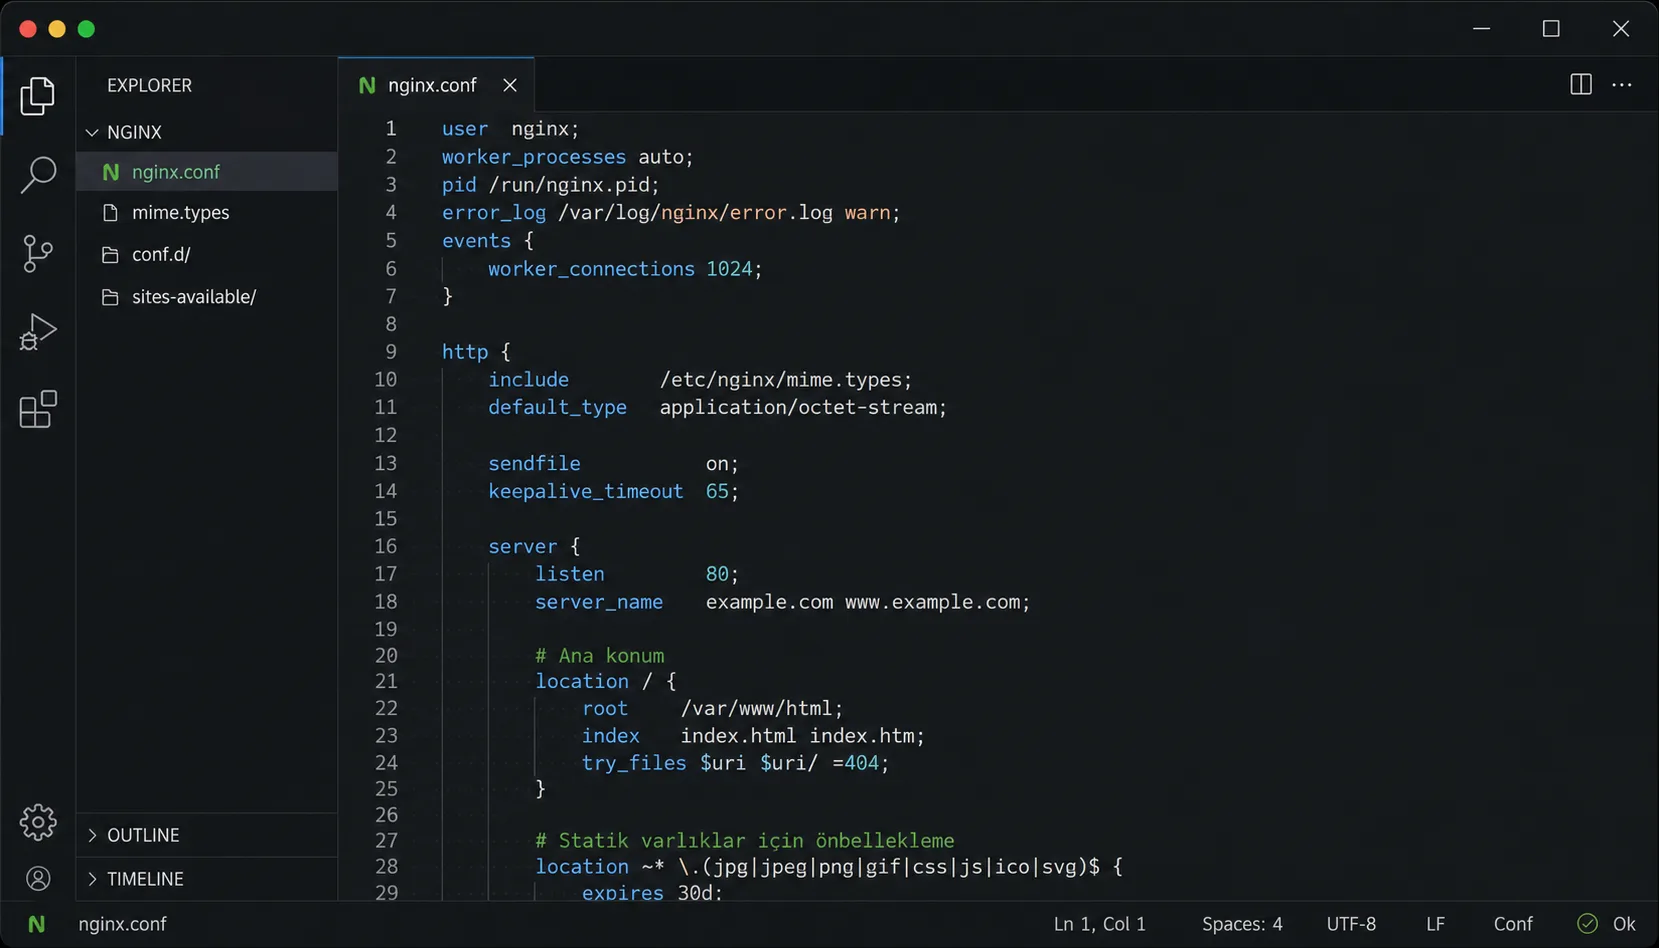The image size is (1659, 948).
Task: Close the nginx.conf tab
Action: (x=510, y=85)
